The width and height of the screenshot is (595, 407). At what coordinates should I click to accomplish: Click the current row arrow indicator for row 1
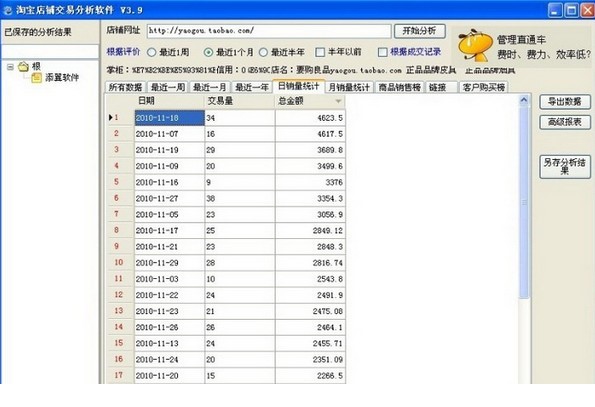pyautogui.click(x=110, y=118)
